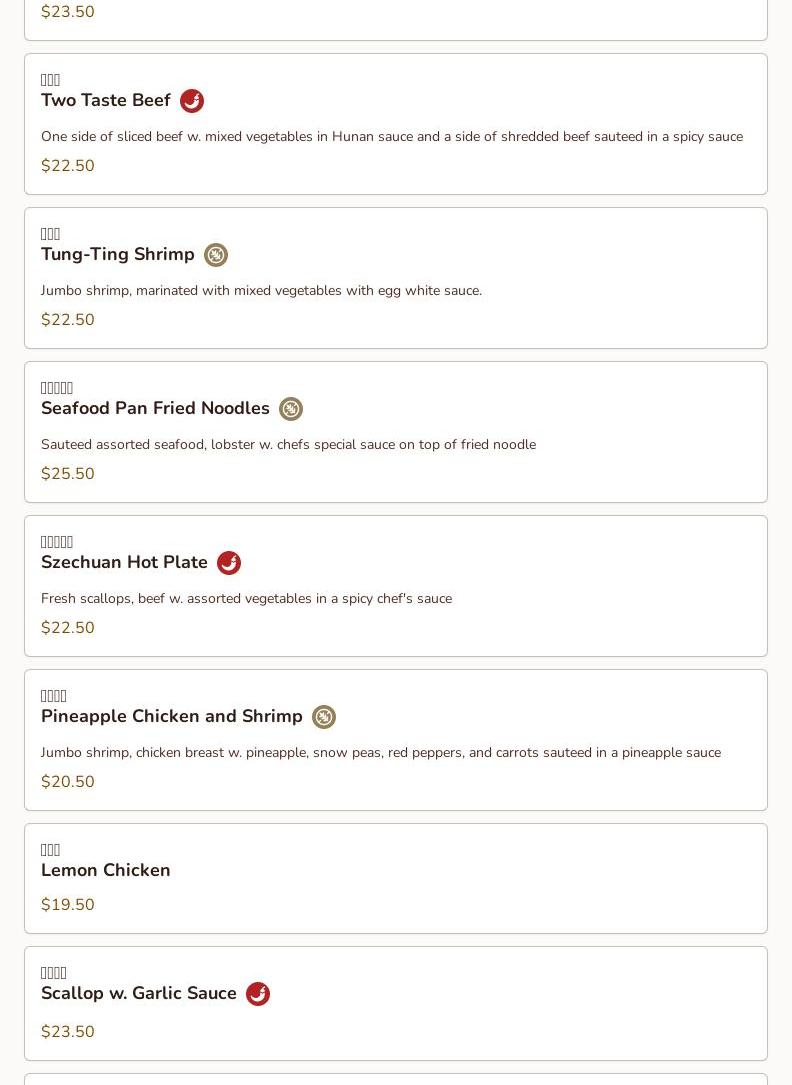This screenshot has width=792, height=1085.
Task: Click the Szechuan Hot Plate description text
Action: pyautogui.click(x=246, y=599)
